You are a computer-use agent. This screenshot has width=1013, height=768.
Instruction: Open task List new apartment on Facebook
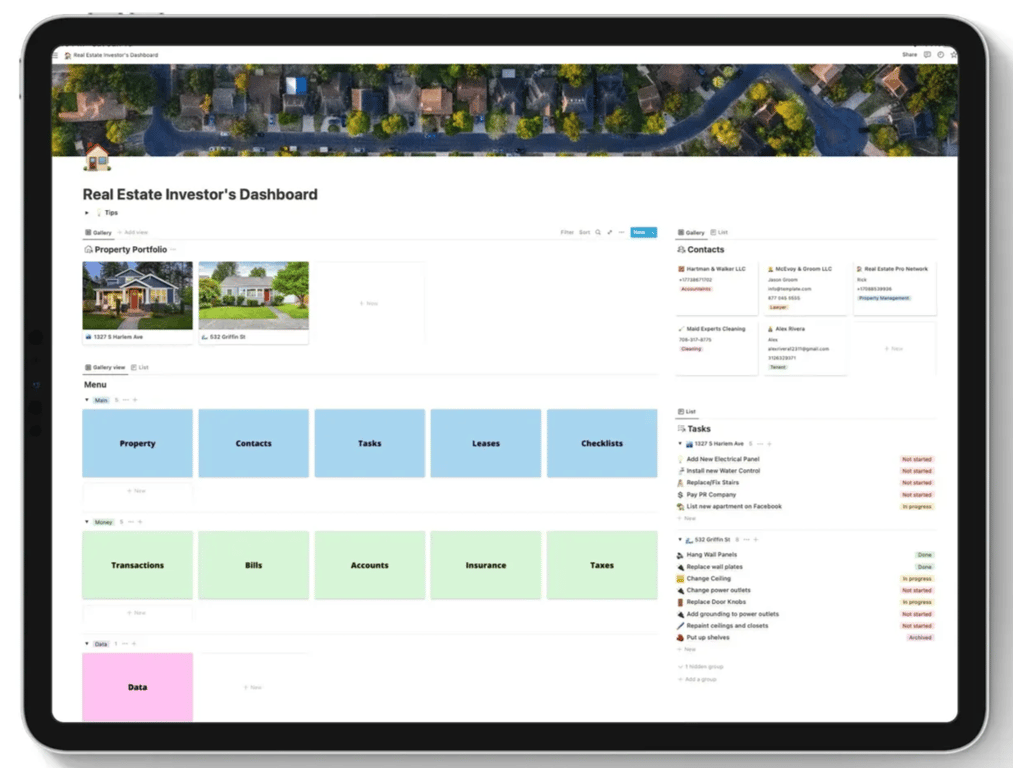tap(734, 506)
